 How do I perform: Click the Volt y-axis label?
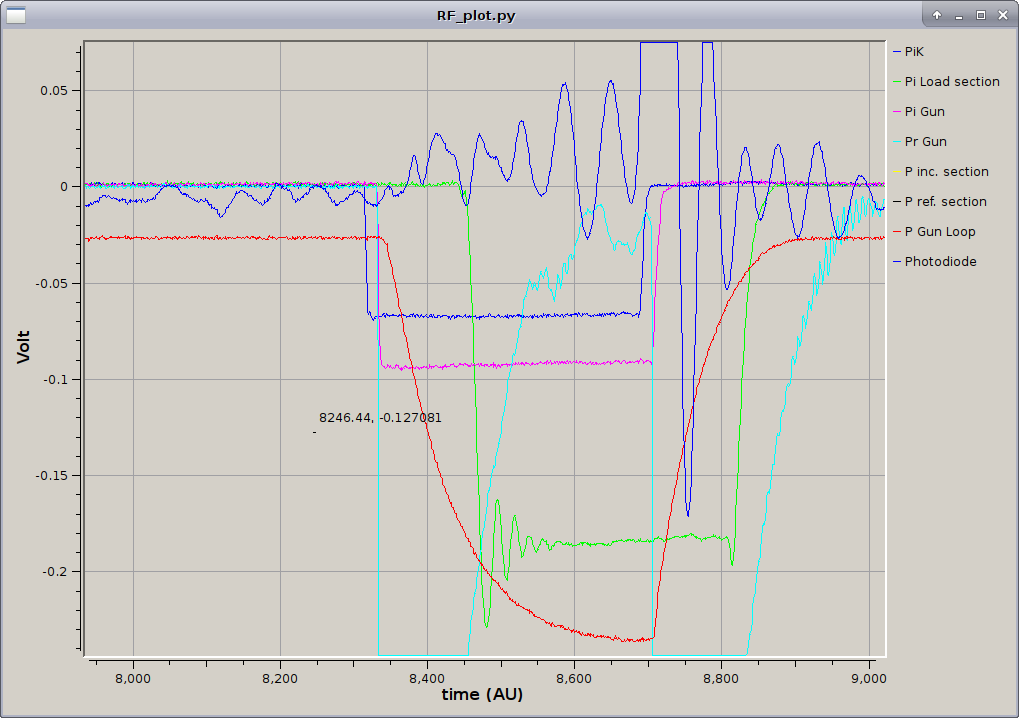[24, 346]
